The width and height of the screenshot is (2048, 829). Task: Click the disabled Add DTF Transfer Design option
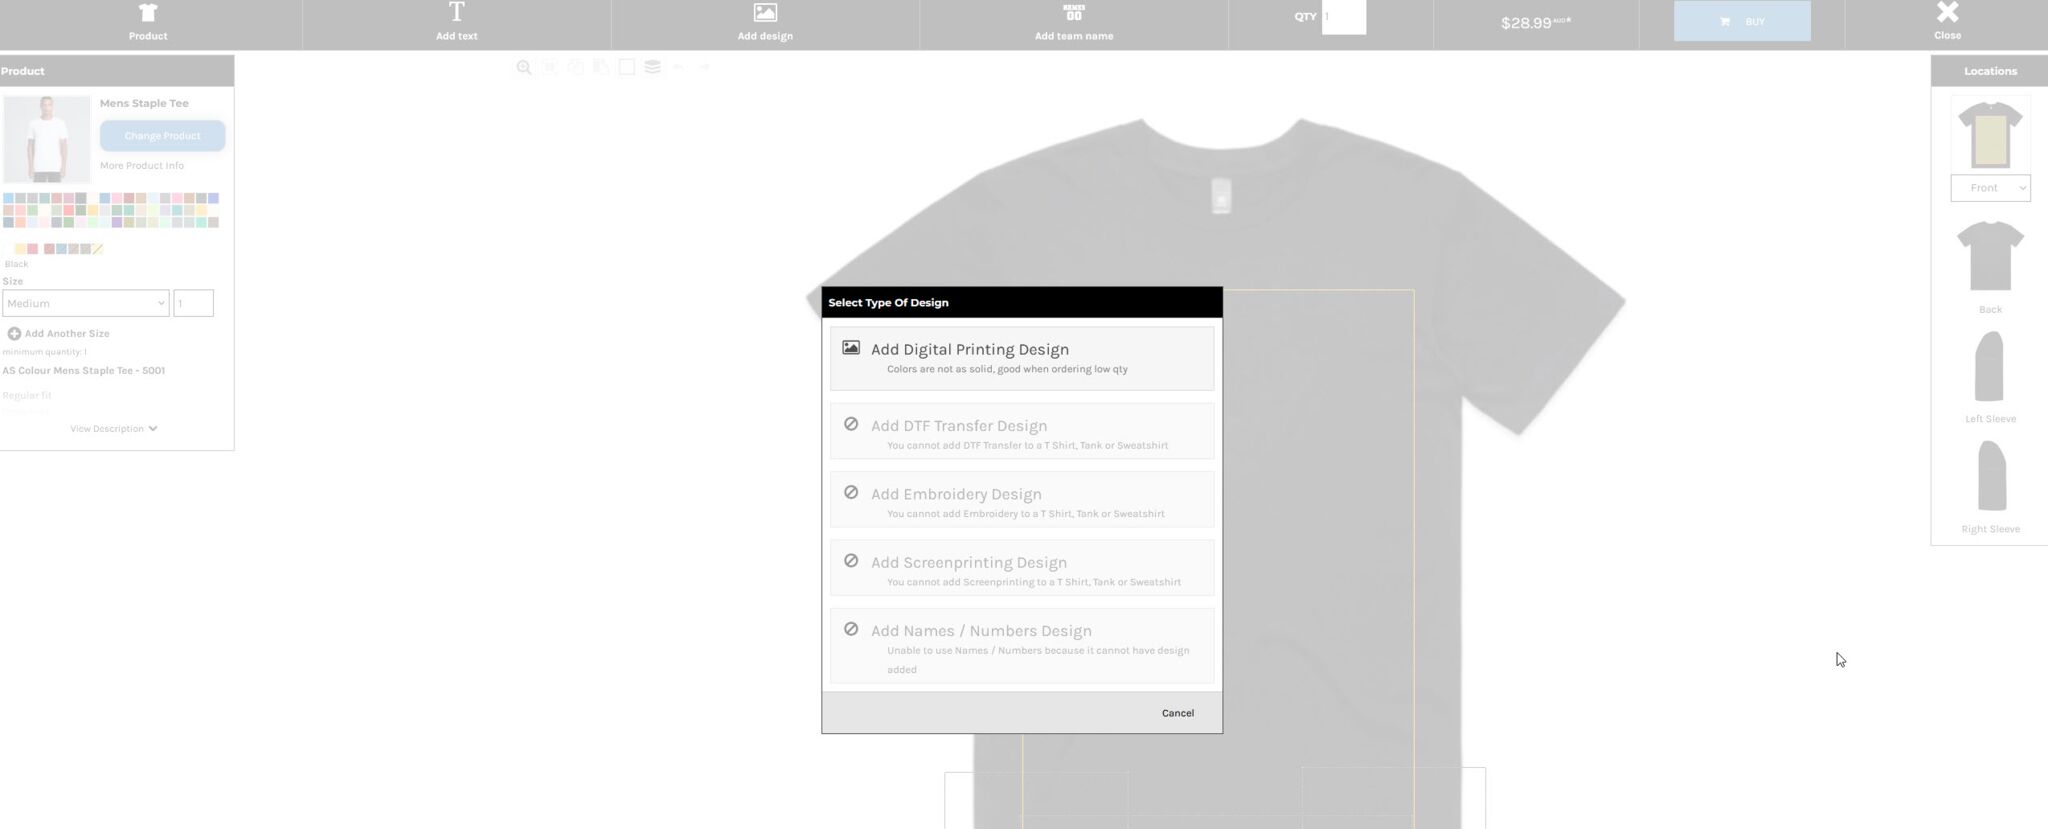pyautogui.click(x=1022, y=431)
